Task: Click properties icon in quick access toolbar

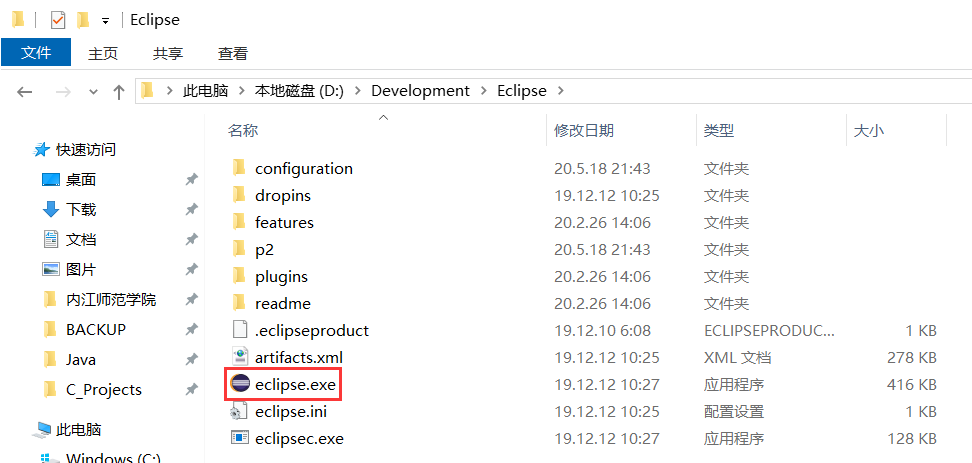Action: [x=58, y=20]
